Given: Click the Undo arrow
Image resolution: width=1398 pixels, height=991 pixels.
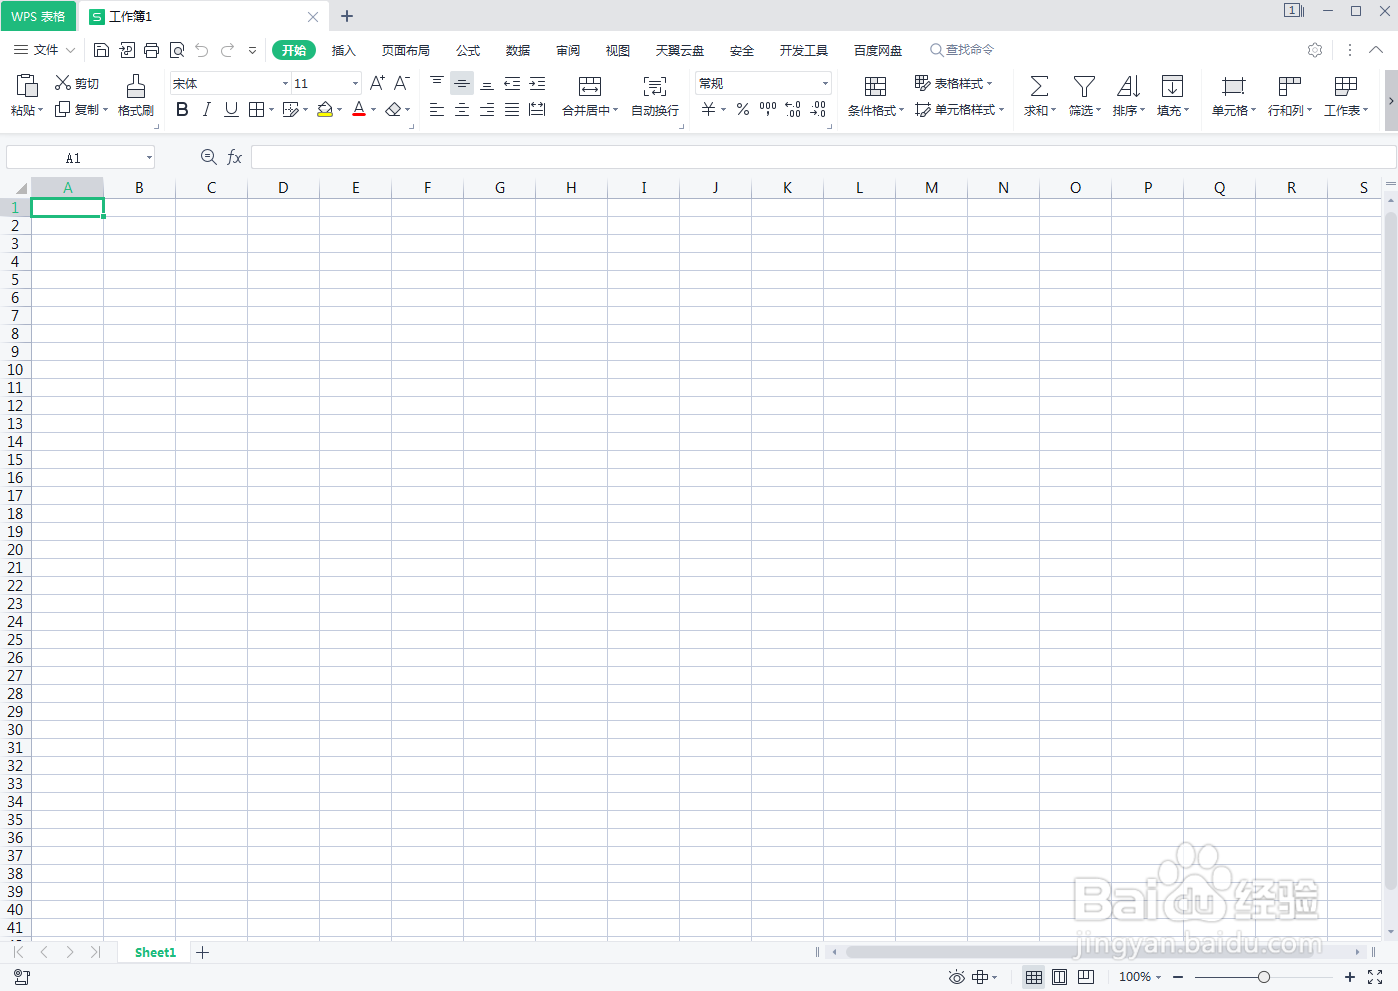Looking at the screenshot, I should [x=202, y=50].
